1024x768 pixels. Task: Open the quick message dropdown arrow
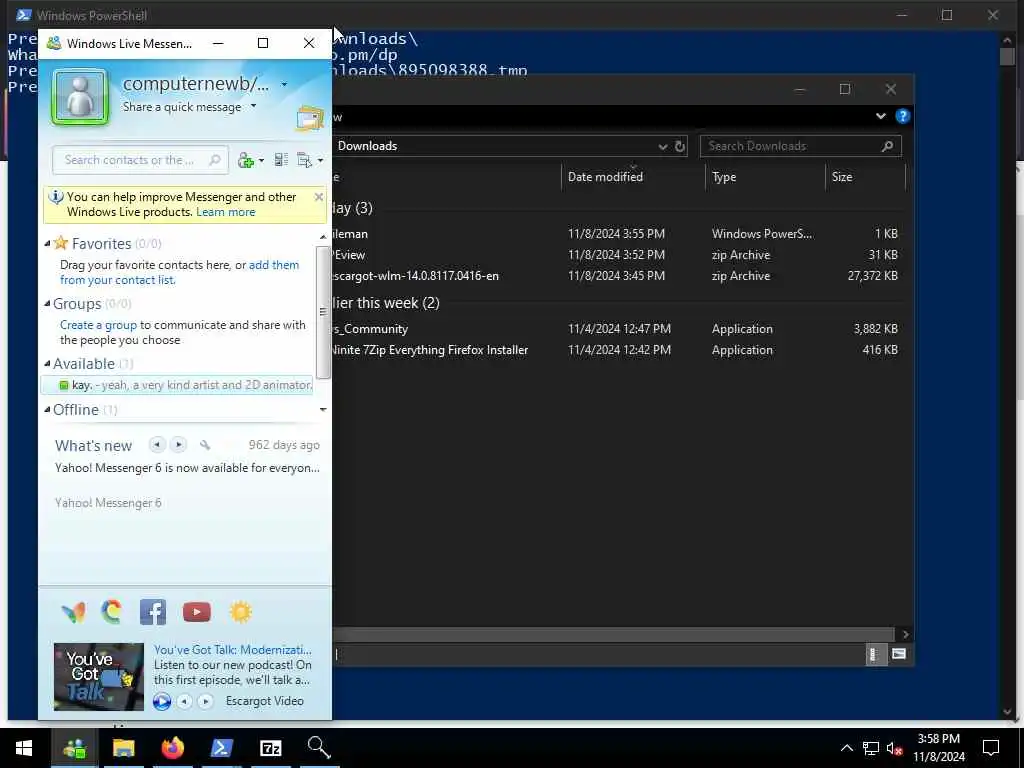253,106
